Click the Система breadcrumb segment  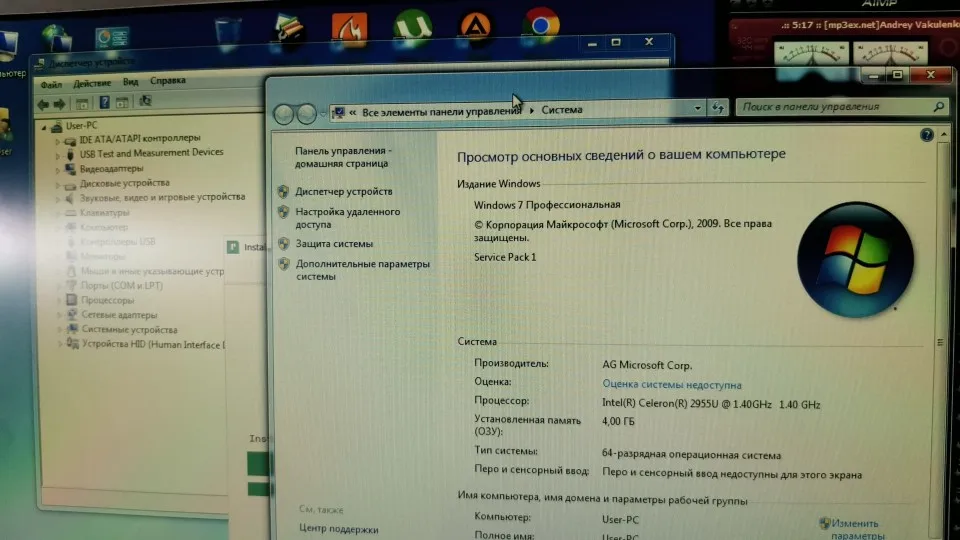coord(561,110)
